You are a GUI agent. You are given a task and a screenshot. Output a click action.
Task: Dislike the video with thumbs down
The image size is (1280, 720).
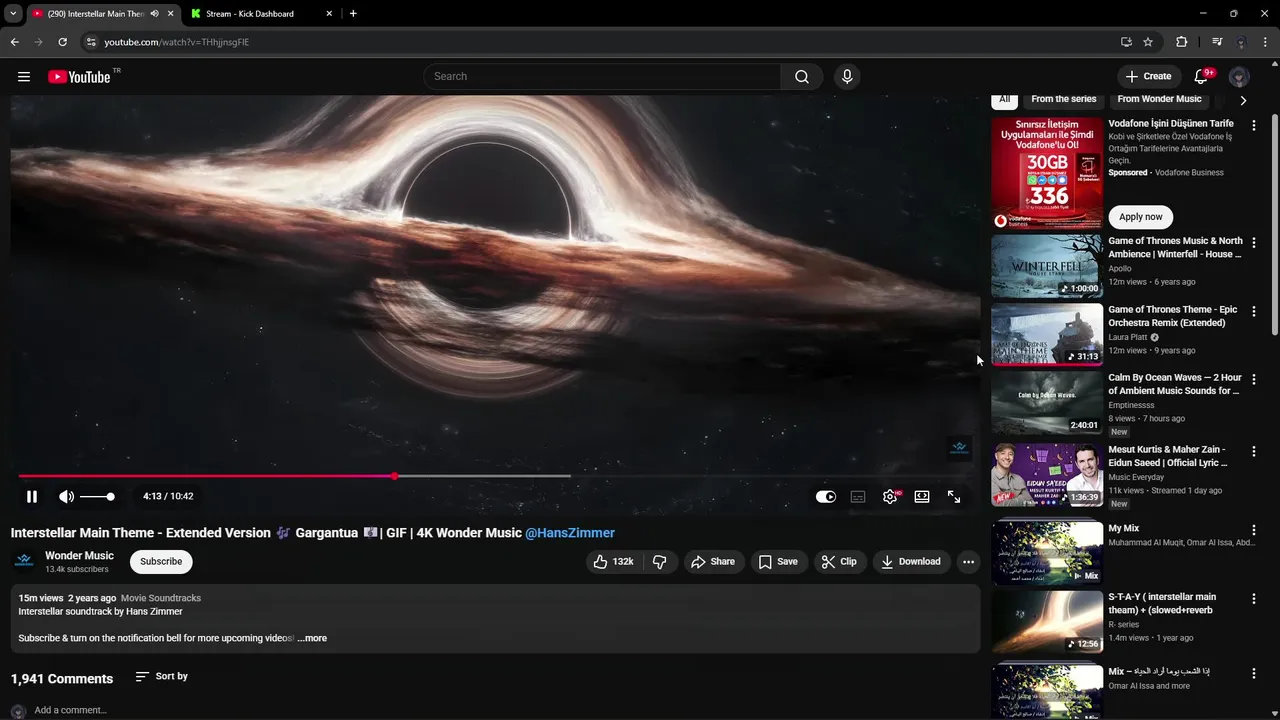click(x=660, y=562)
